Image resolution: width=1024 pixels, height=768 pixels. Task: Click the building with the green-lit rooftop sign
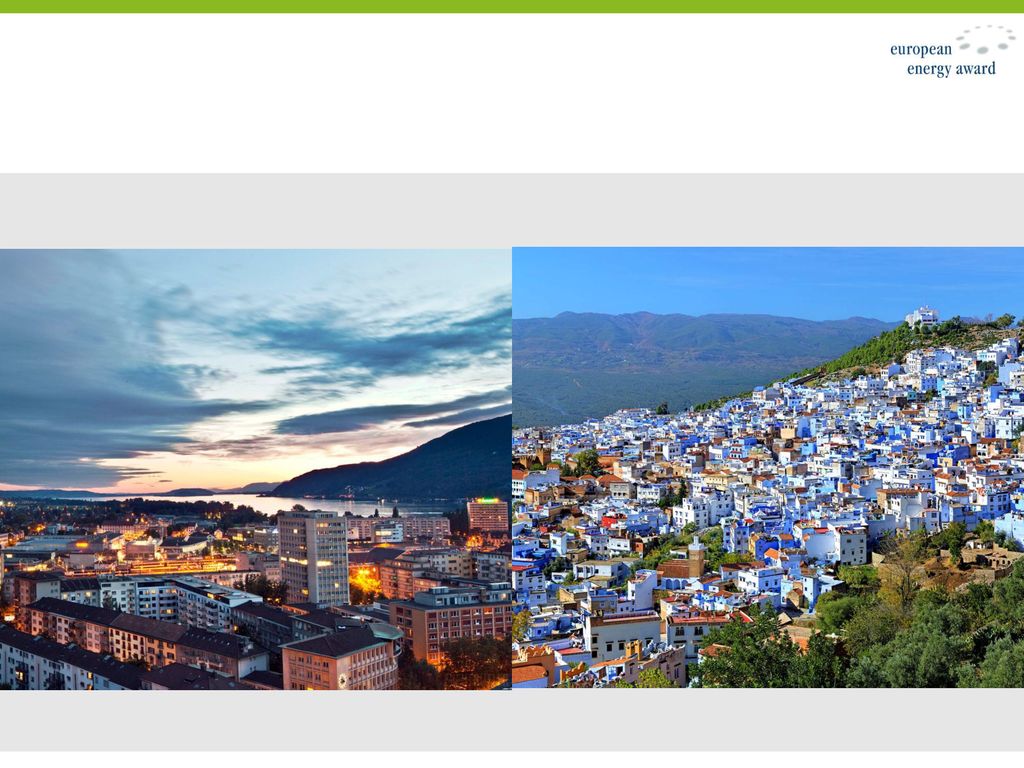tap(488, 515)
